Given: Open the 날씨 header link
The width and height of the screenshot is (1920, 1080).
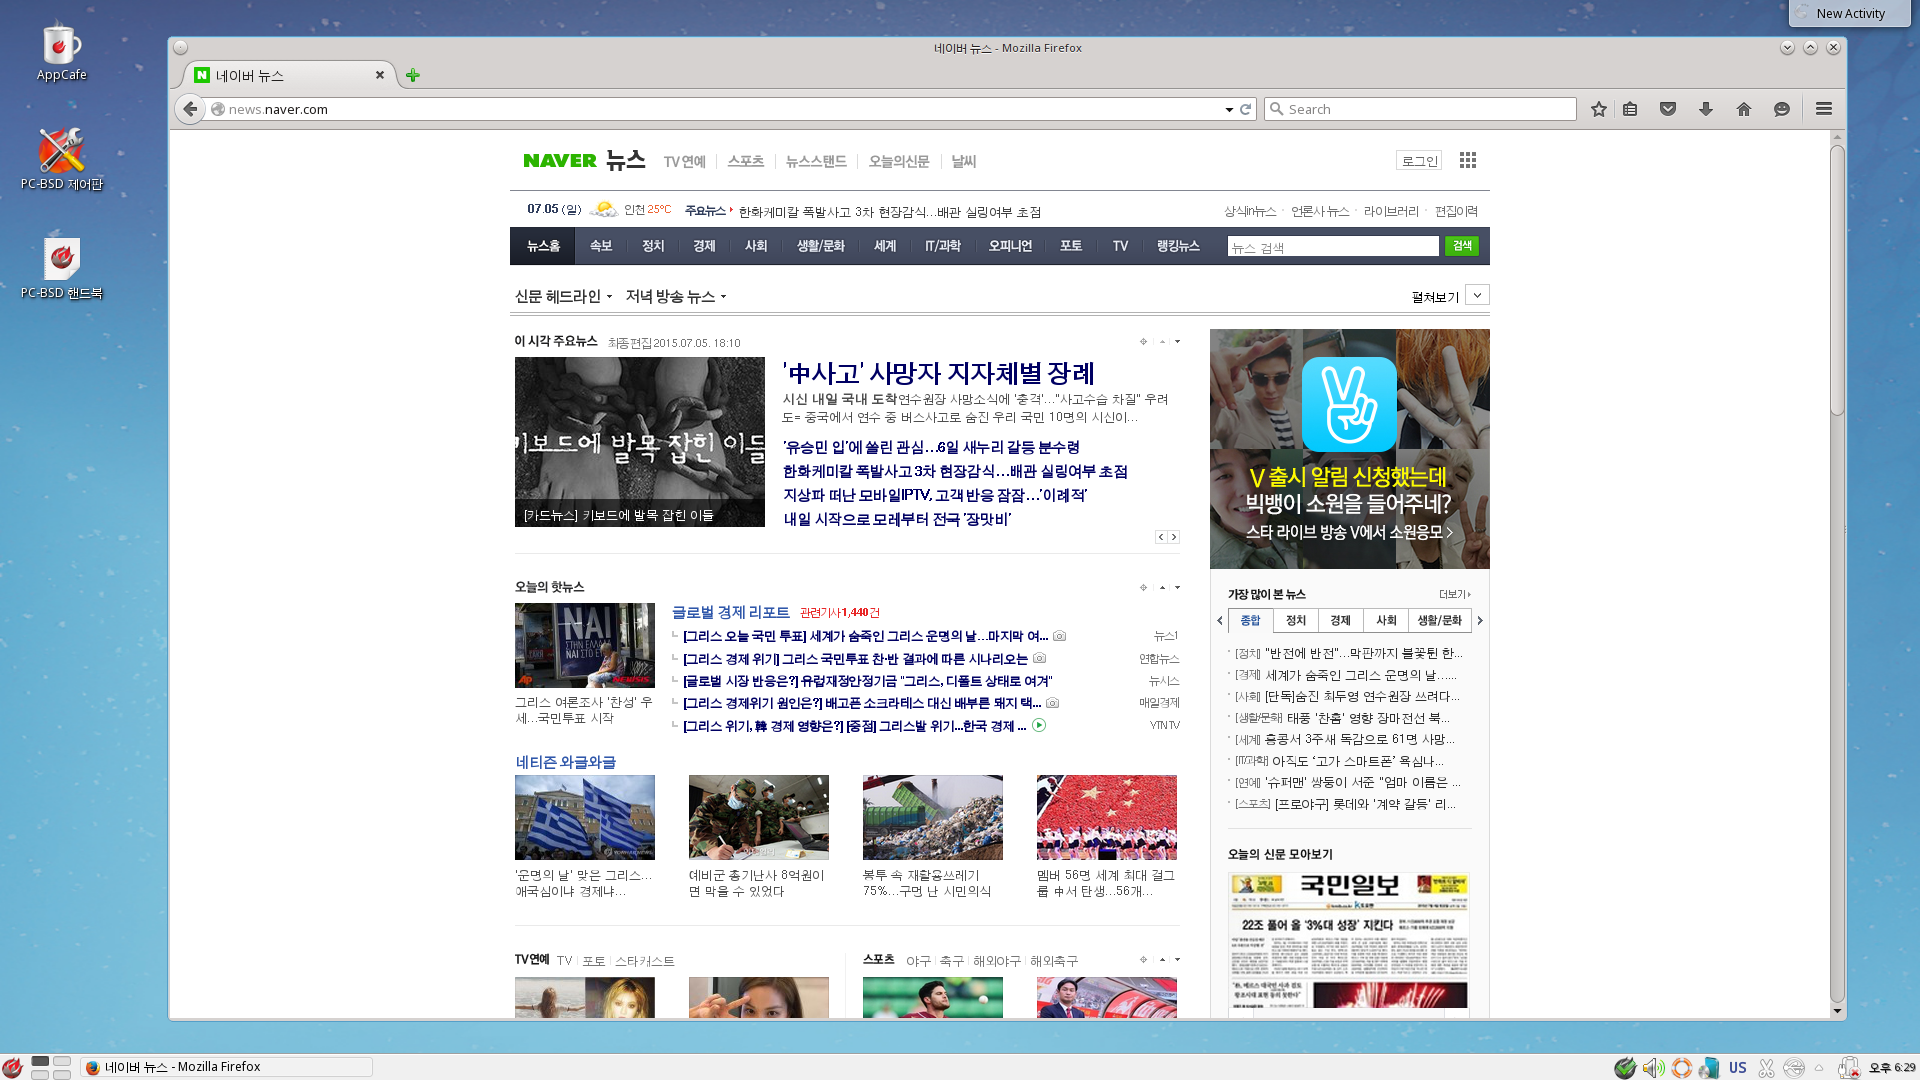Looking at the screenshot, I should pos(963,161).
